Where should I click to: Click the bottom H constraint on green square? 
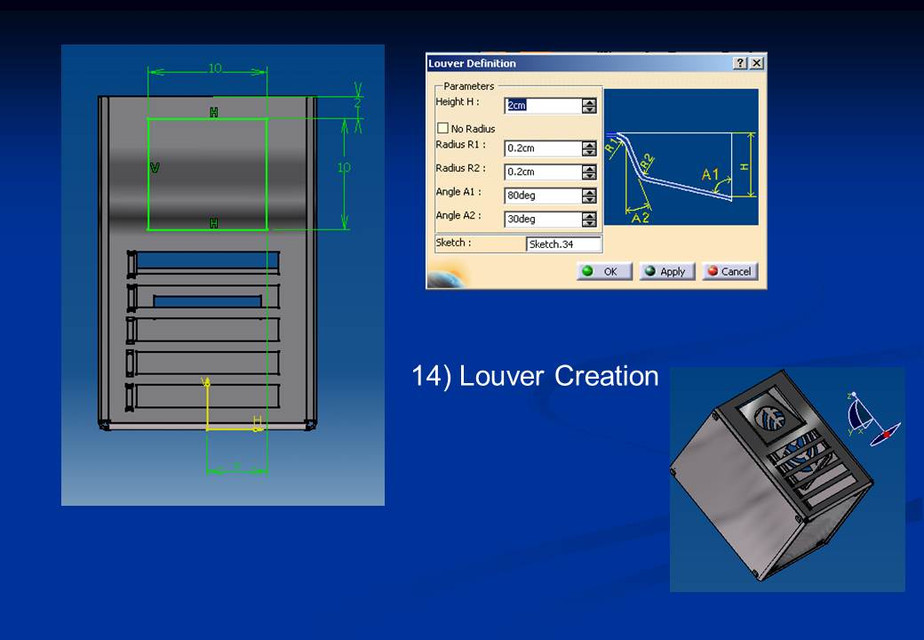pyautogui.click(x=214, y=223)
